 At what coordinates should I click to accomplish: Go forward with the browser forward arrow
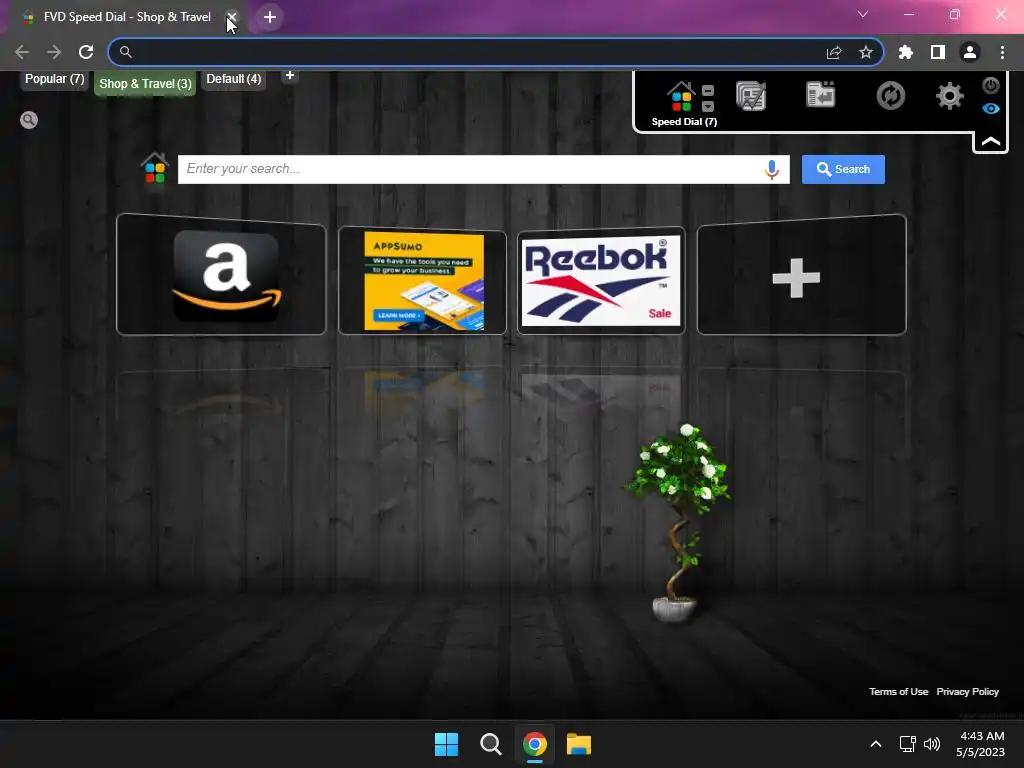coord(54,52)
